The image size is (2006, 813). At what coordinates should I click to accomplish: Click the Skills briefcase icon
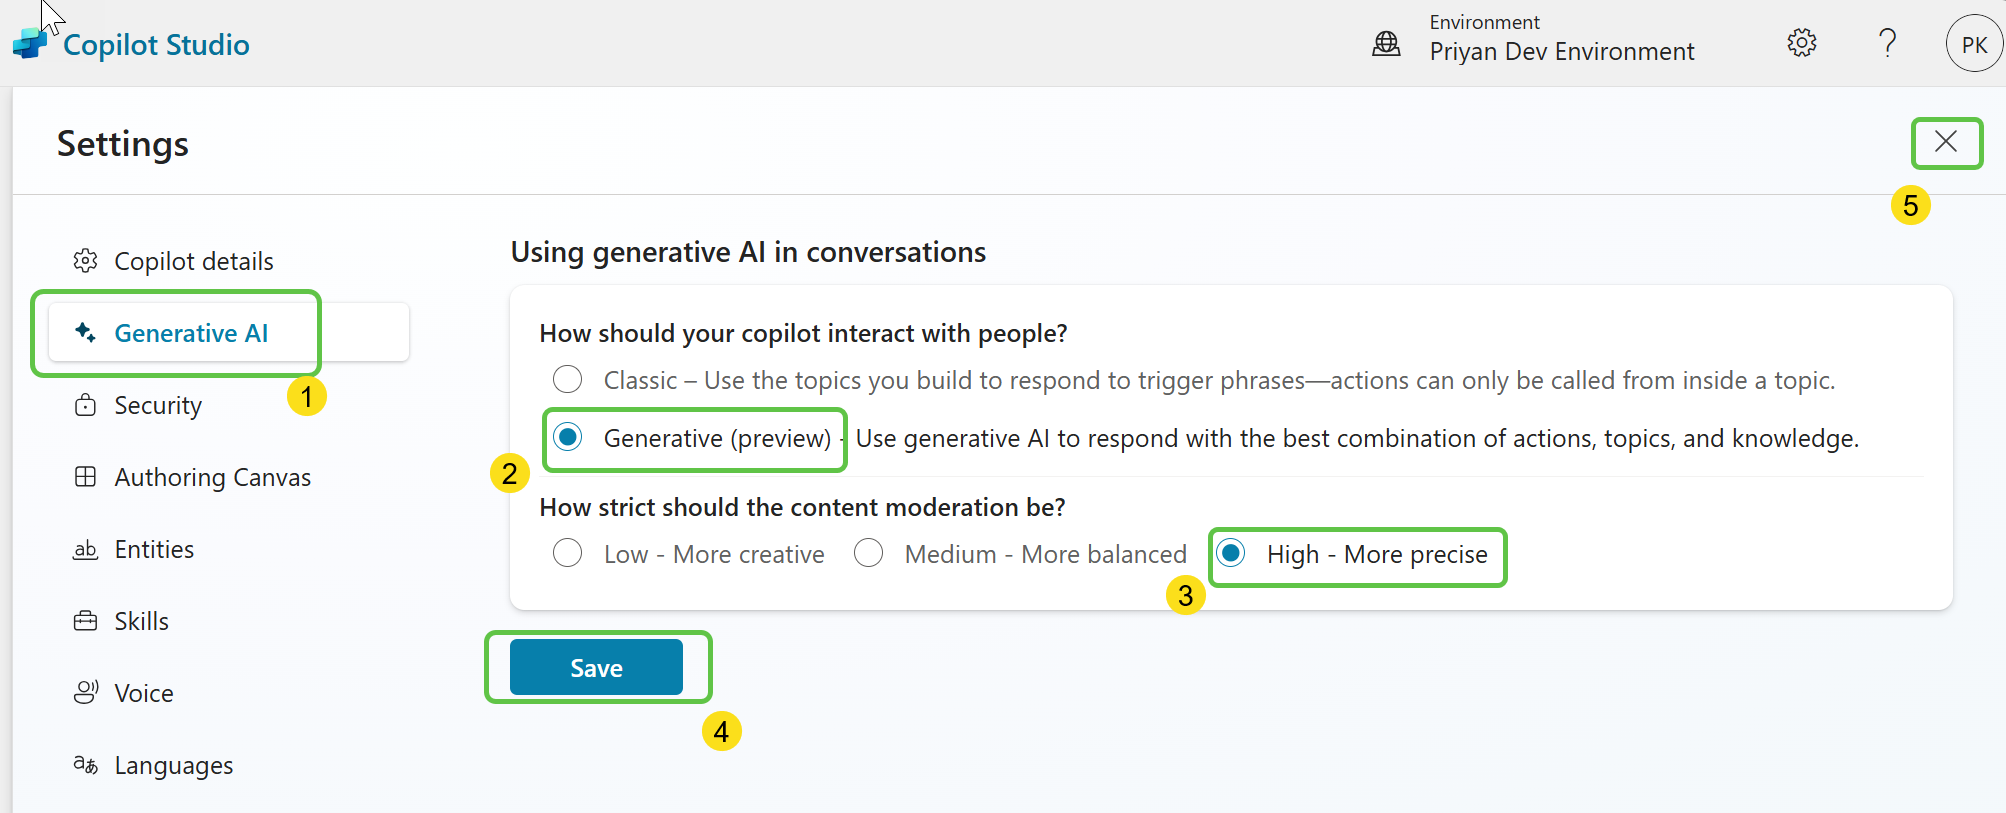pos(86,621)
